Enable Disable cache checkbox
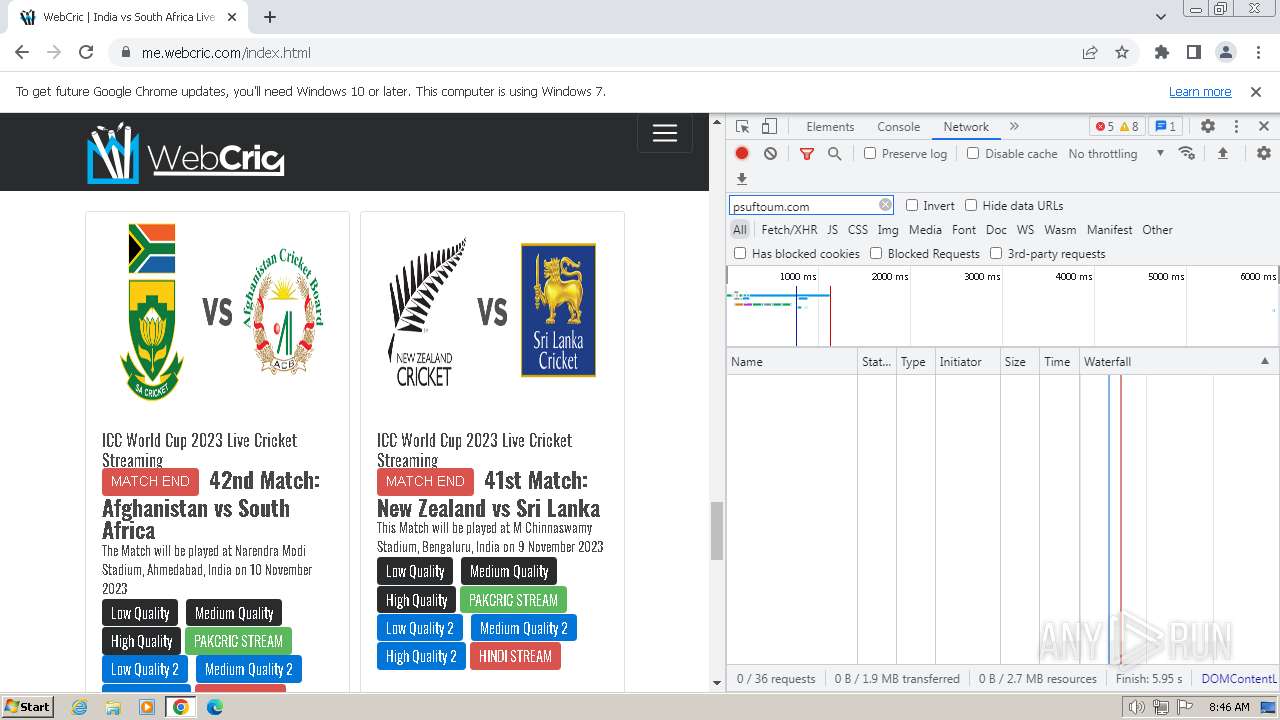This screenshot has height=720, width=1280. [973, 153]
